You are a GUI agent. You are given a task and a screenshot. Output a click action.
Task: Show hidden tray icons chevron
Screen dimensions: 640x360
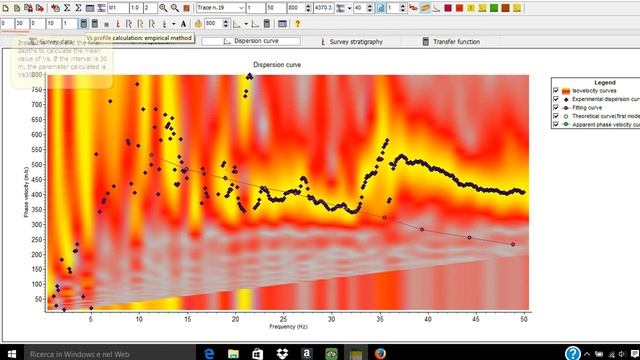point(587,353)
